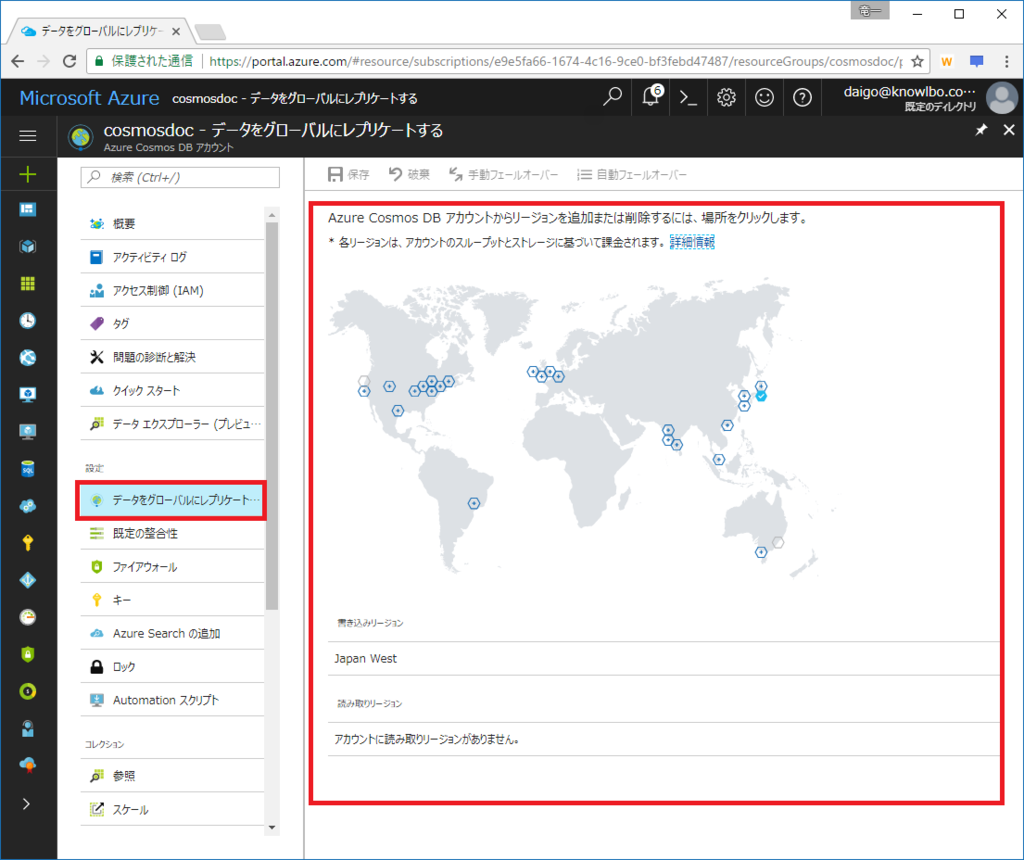Open the blue chat extension icon in browser
1024x860 pixels.
[x=976, y=61]
